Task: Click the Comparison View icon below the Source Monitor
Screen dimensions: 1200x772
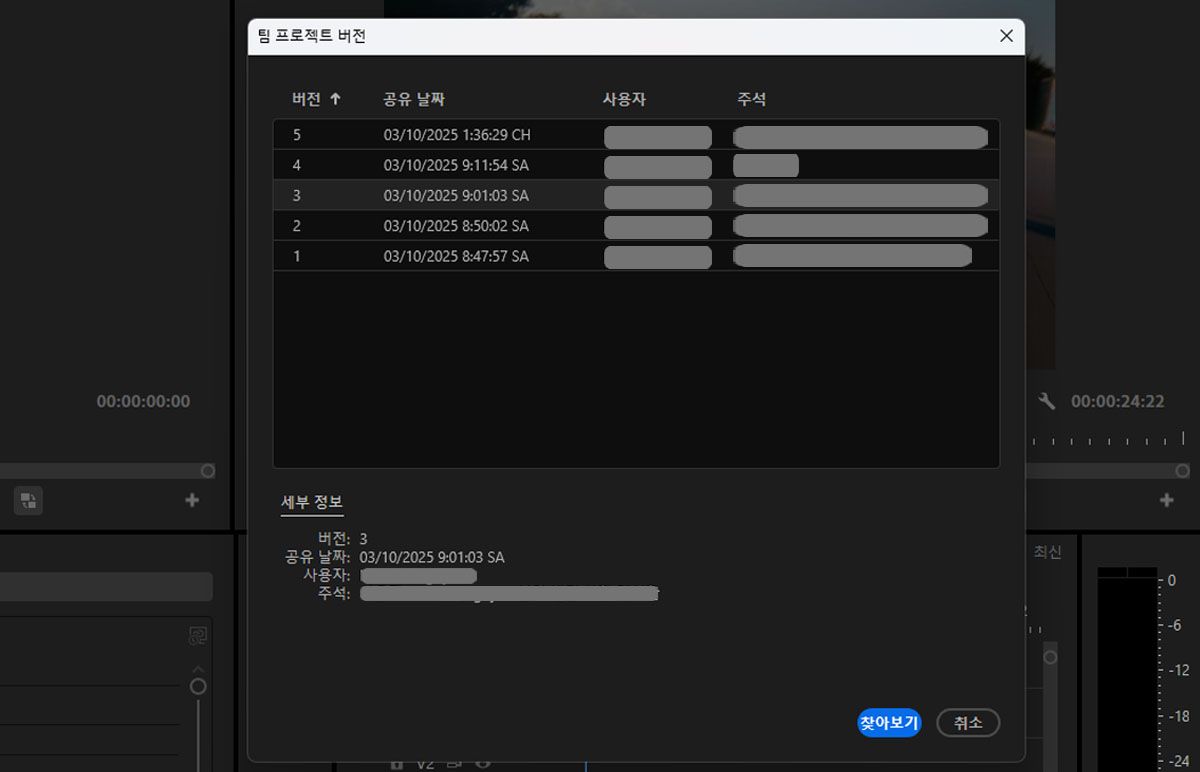Action: [x=27, y=500]
